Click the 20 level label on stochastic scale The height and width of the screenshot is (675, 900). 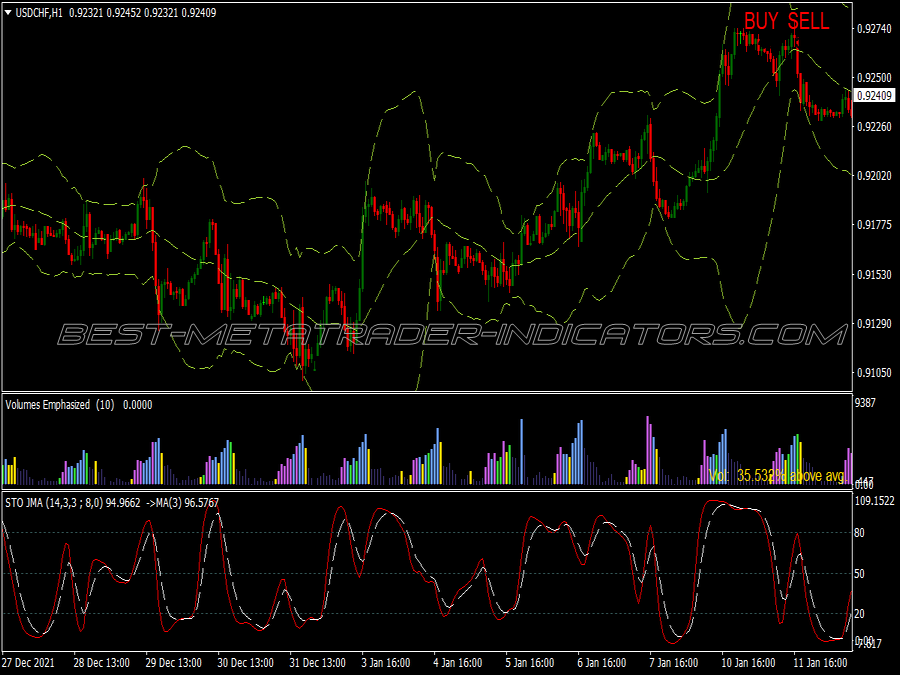point(859,614)
